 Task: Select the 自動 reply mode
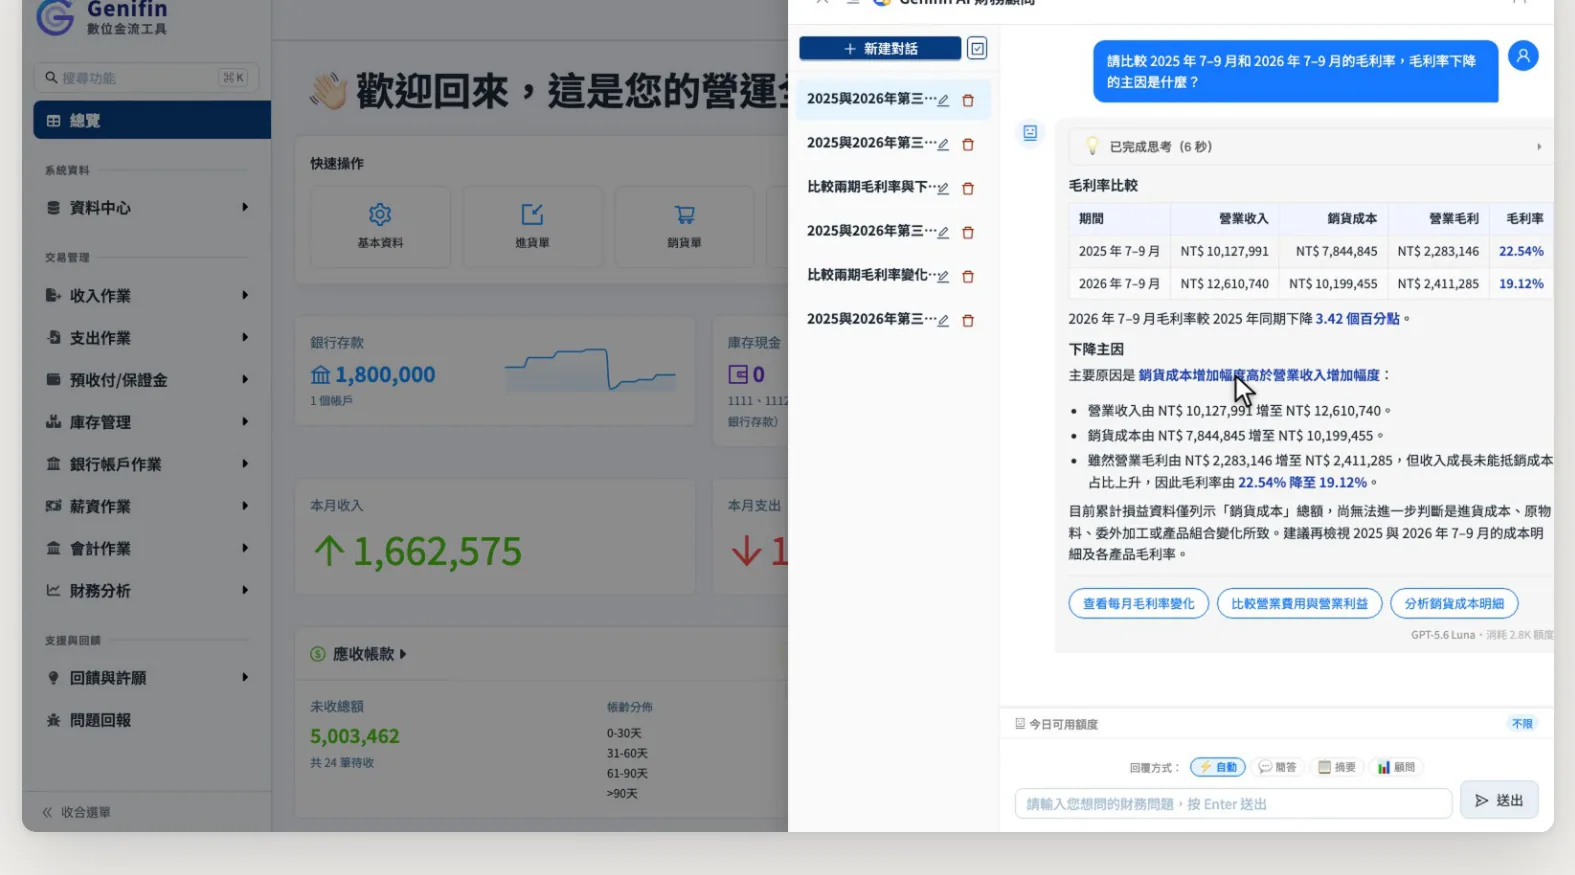click(x=1218, y=767)
